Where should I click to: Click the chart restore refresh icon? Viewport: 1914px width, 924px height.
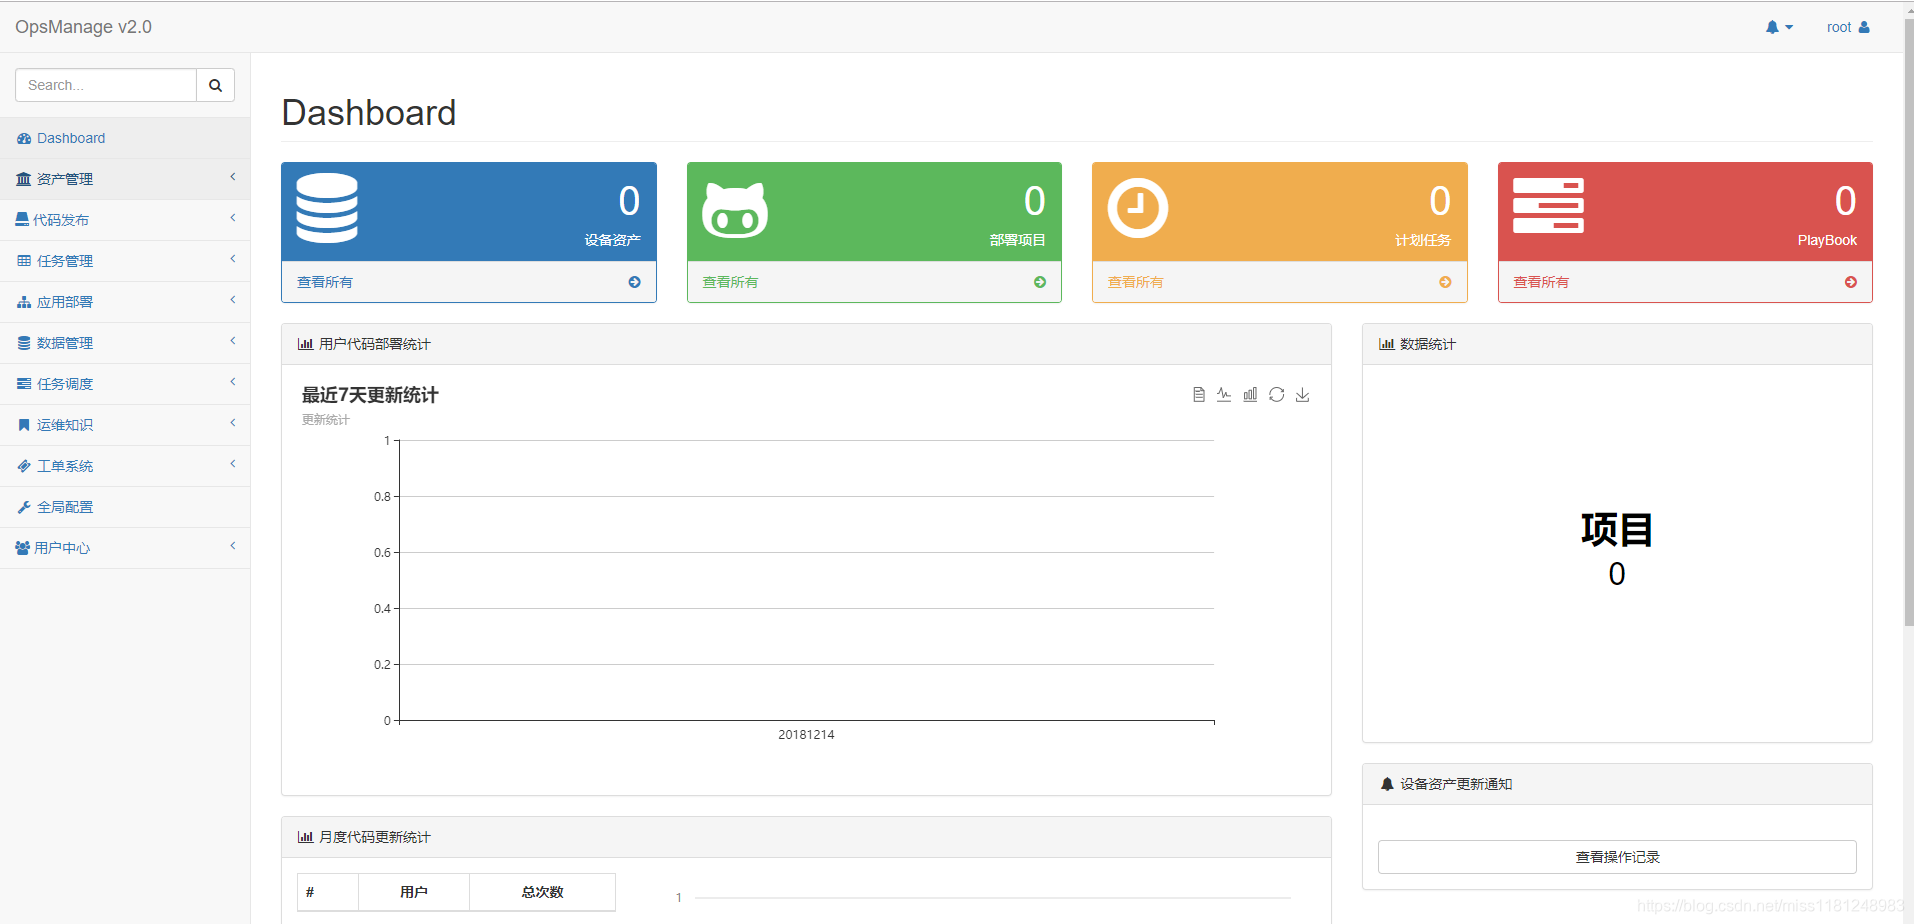tap(1277, 395)
